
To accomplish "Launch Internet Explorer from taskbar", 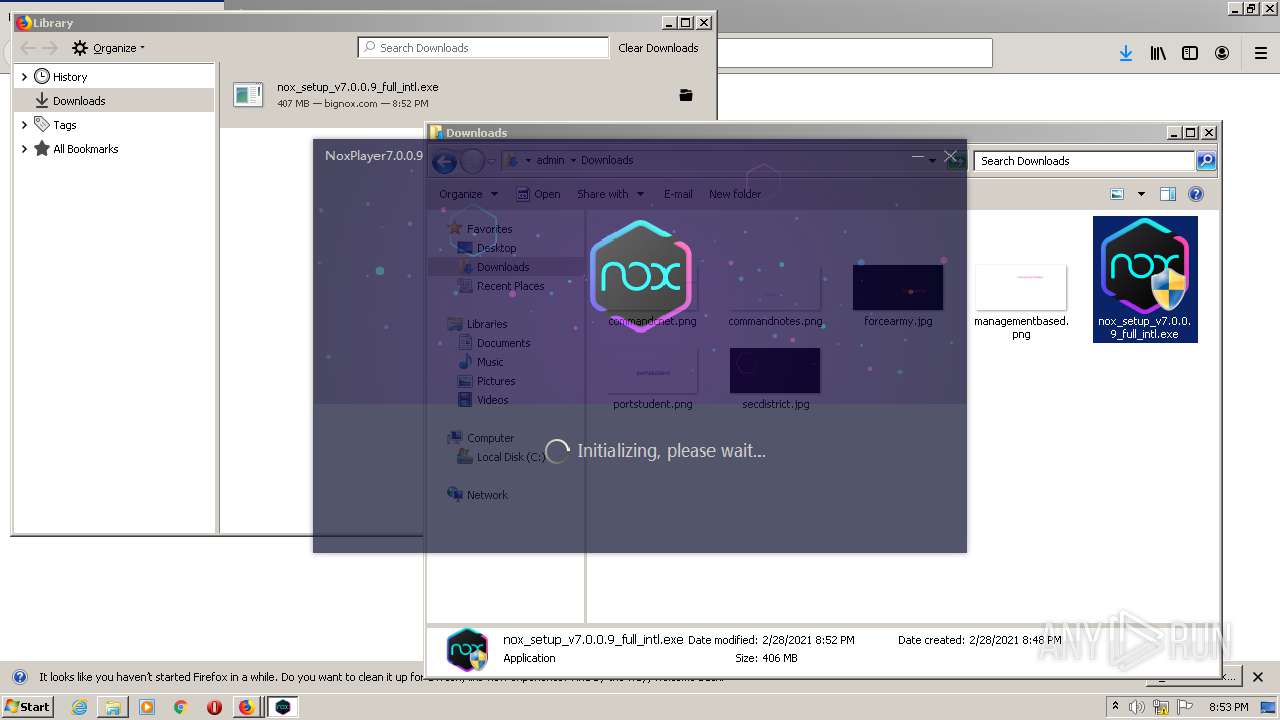I will [x=79, y=707].
